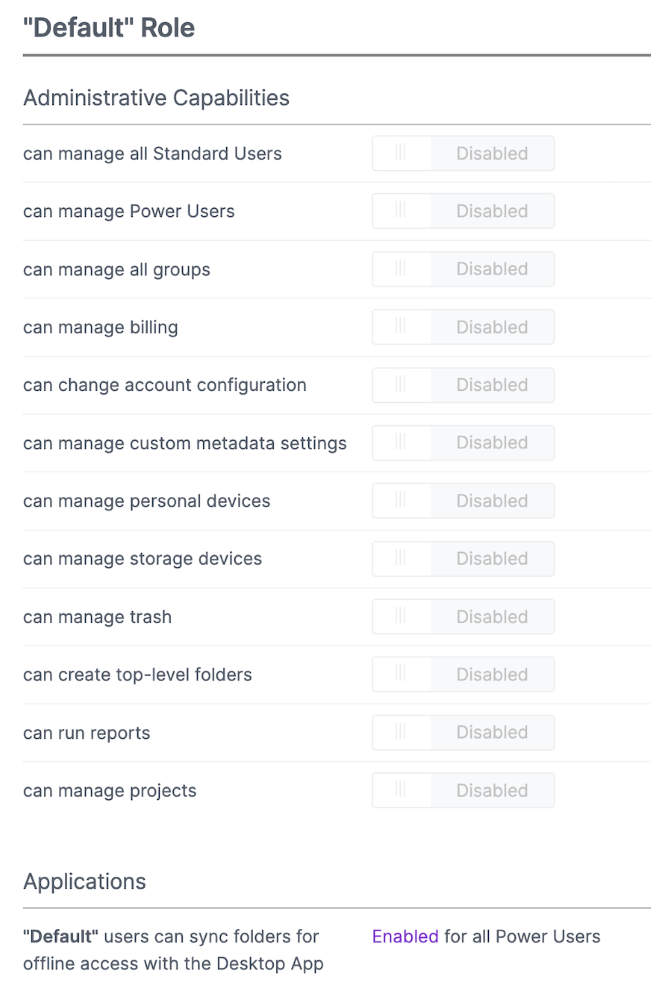Enable the 'can create top-level folders' switch
This screenshot has height=1000, width=651.
463,675
